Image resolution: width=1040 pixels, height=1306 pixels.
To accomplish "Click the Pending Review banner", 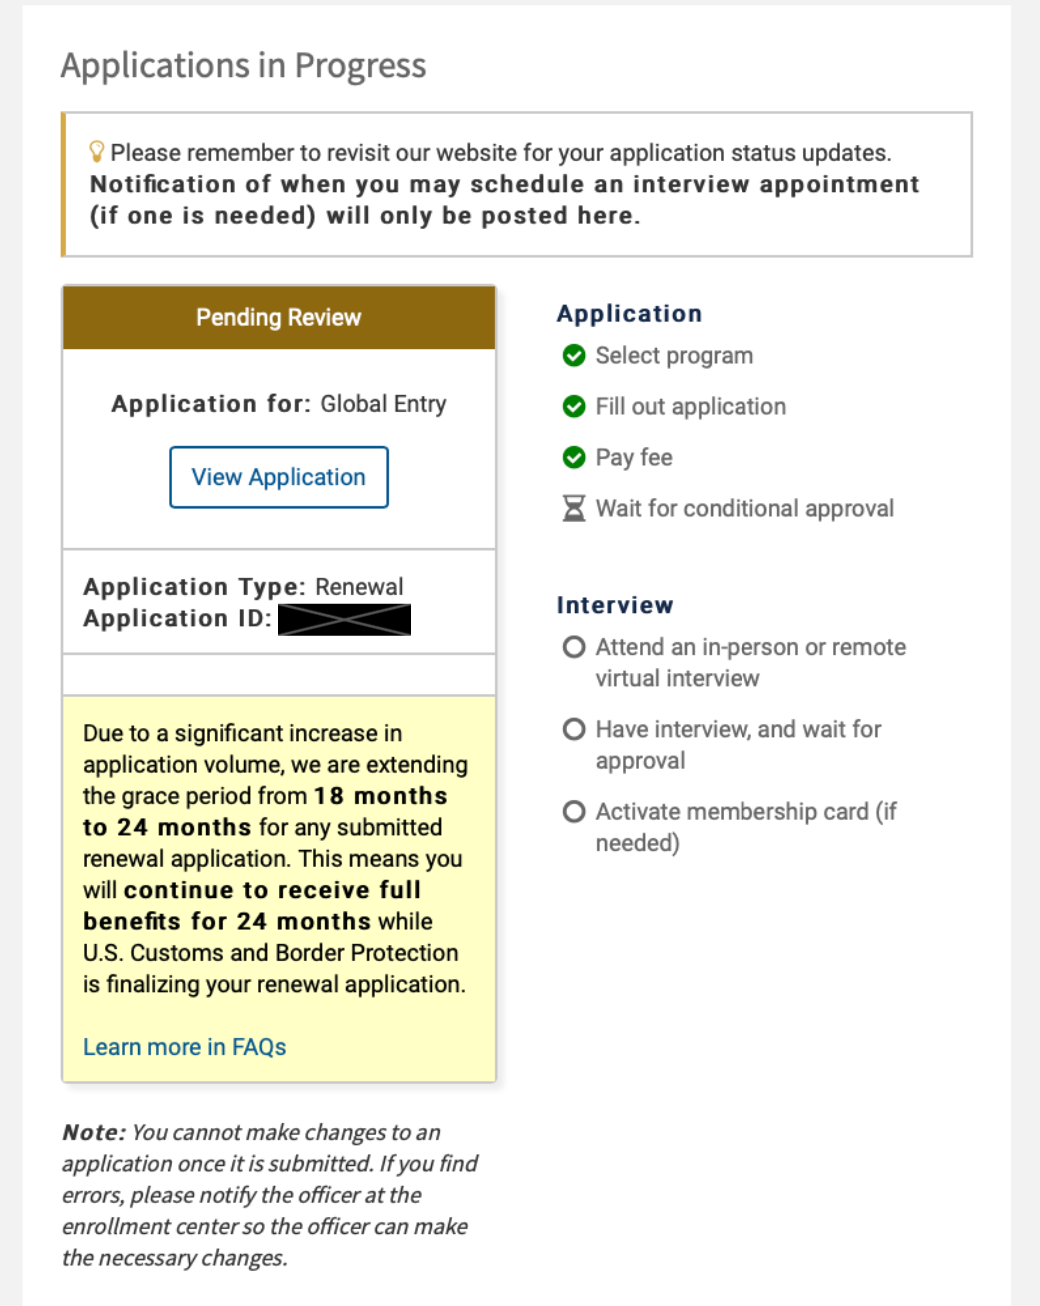I will pos(278,317).
